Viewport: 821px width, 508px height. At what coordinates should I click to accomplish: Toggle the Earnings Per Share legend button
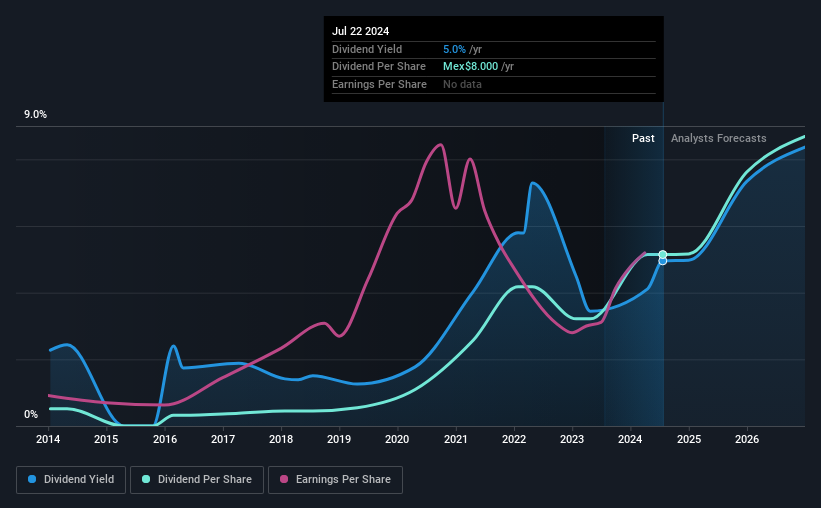[x=335, y=480]
